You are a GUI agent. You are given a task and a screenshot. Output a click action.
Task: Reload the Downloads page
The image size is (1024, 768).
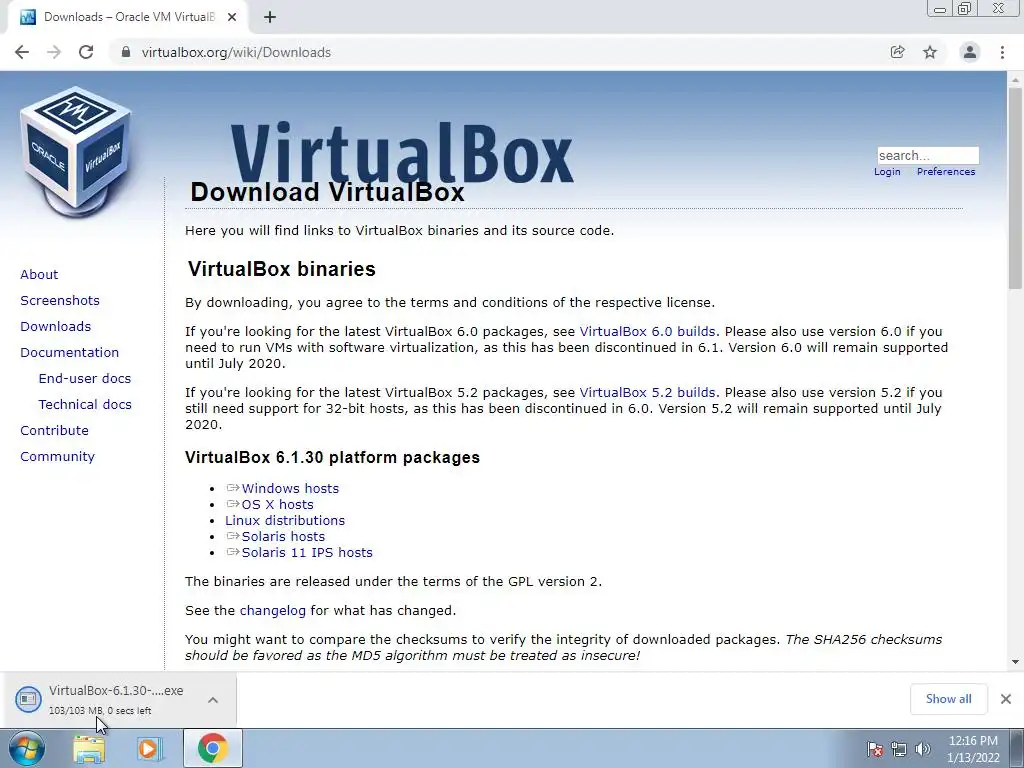86,52
